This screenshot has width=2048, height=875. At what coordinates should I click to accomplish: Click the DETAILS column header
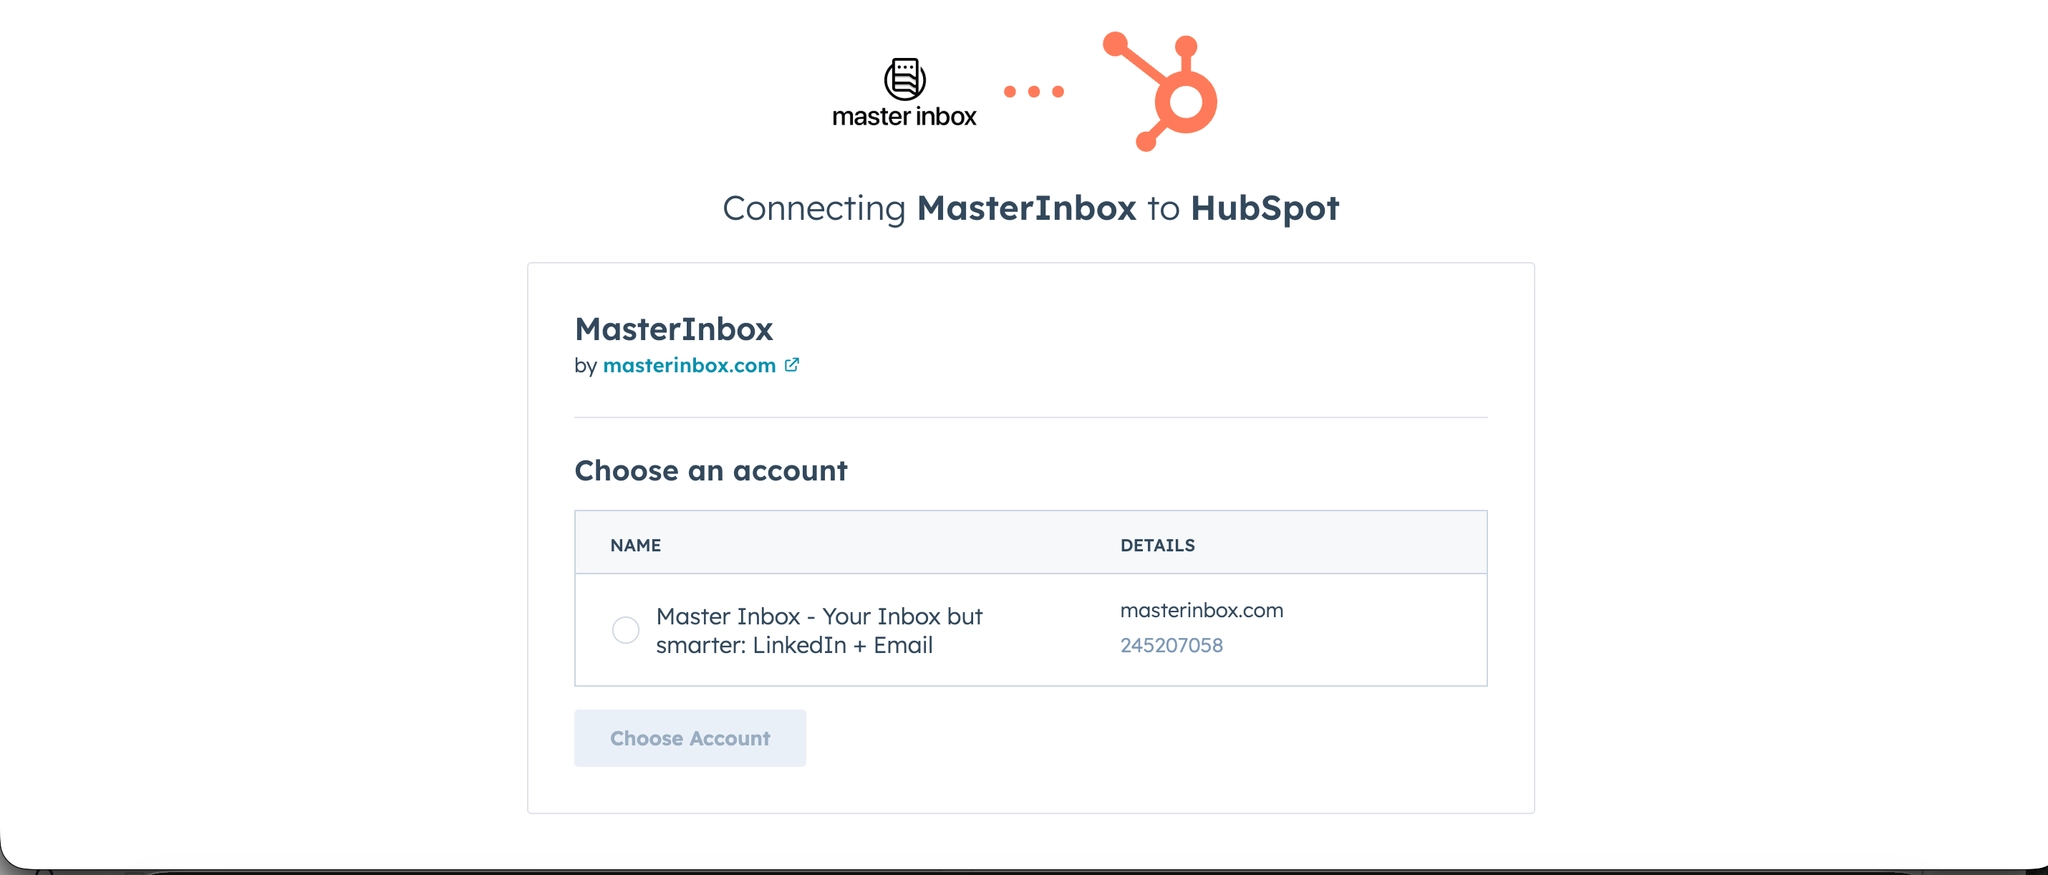[x=1157, y=545]
